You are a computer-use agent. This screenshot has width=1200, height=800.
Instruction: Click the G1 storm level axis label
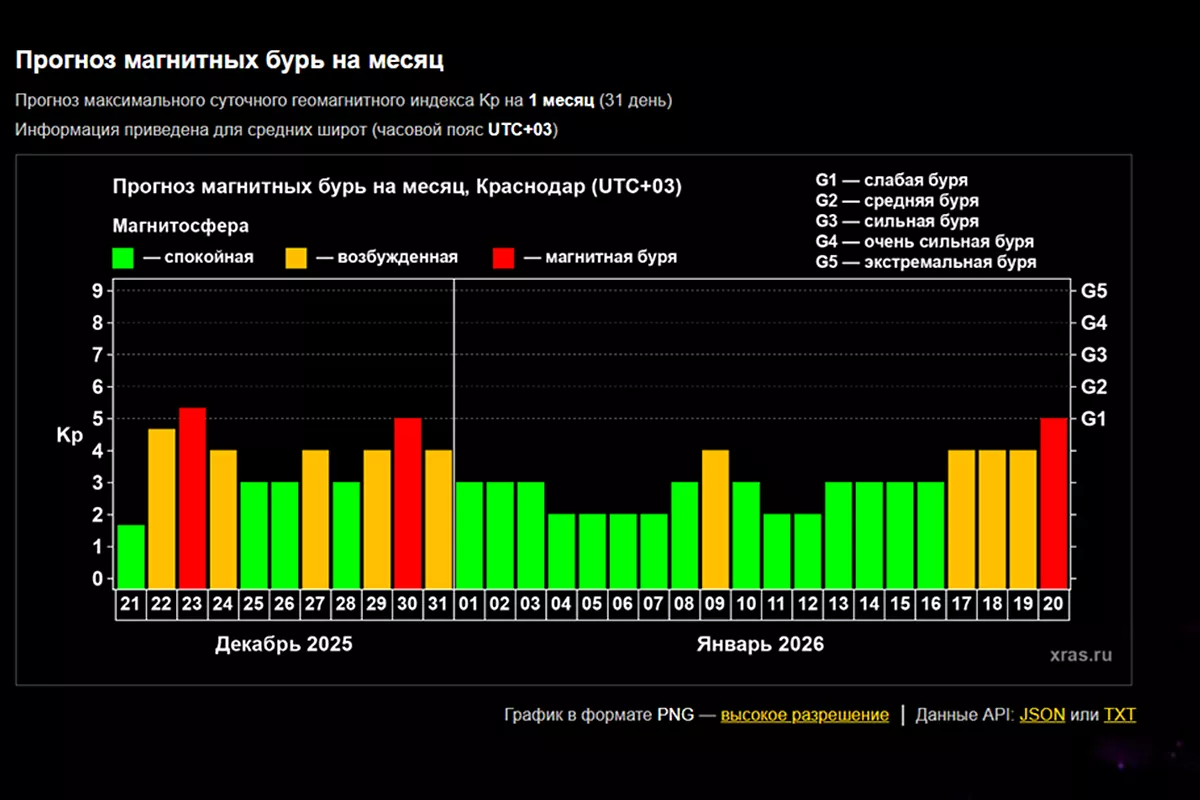click(x=1093, y=419)
